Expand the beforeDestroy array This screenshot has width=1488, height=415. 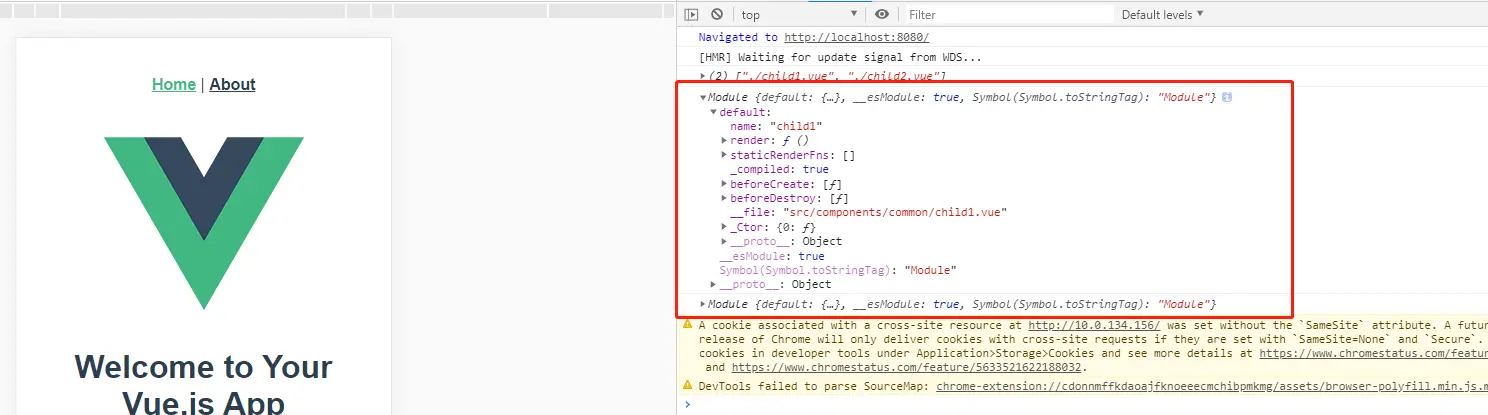[x=724, y=198]
